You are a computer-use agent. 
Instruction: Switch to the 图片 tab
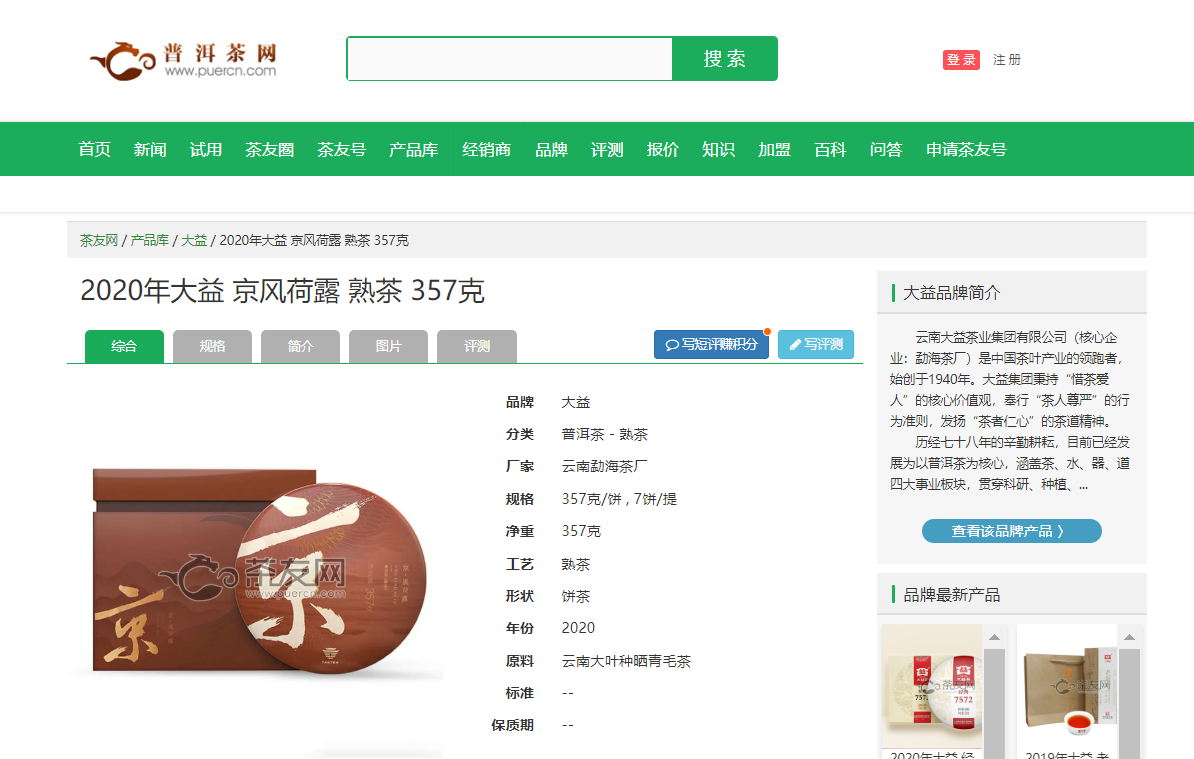388,346
